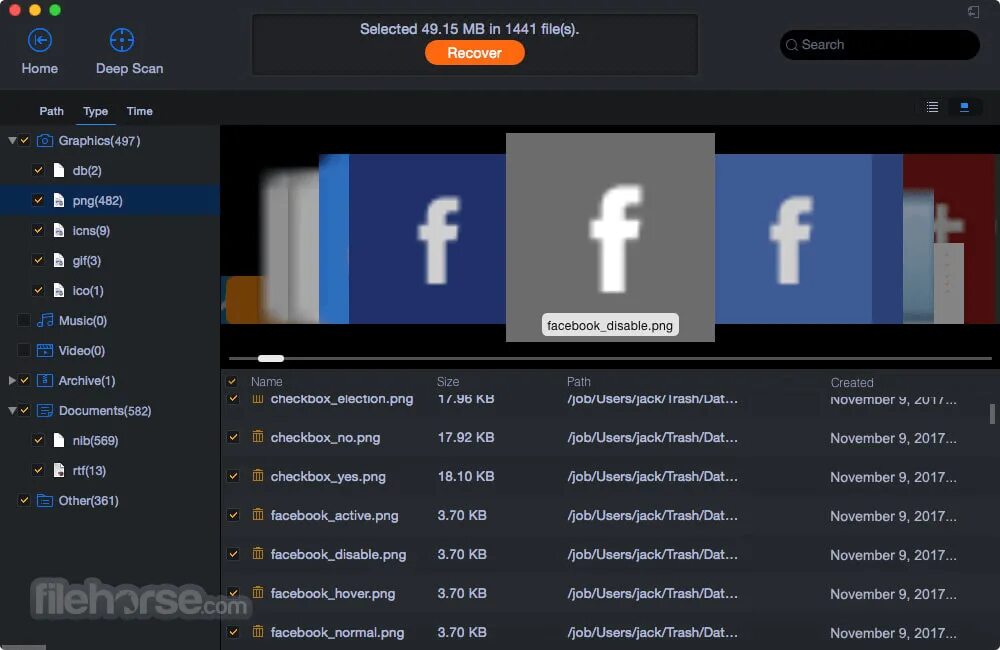Select the checkbox_yes.png file name
The width and height of the screenshot is (1000, 650).
coord(328,476)
